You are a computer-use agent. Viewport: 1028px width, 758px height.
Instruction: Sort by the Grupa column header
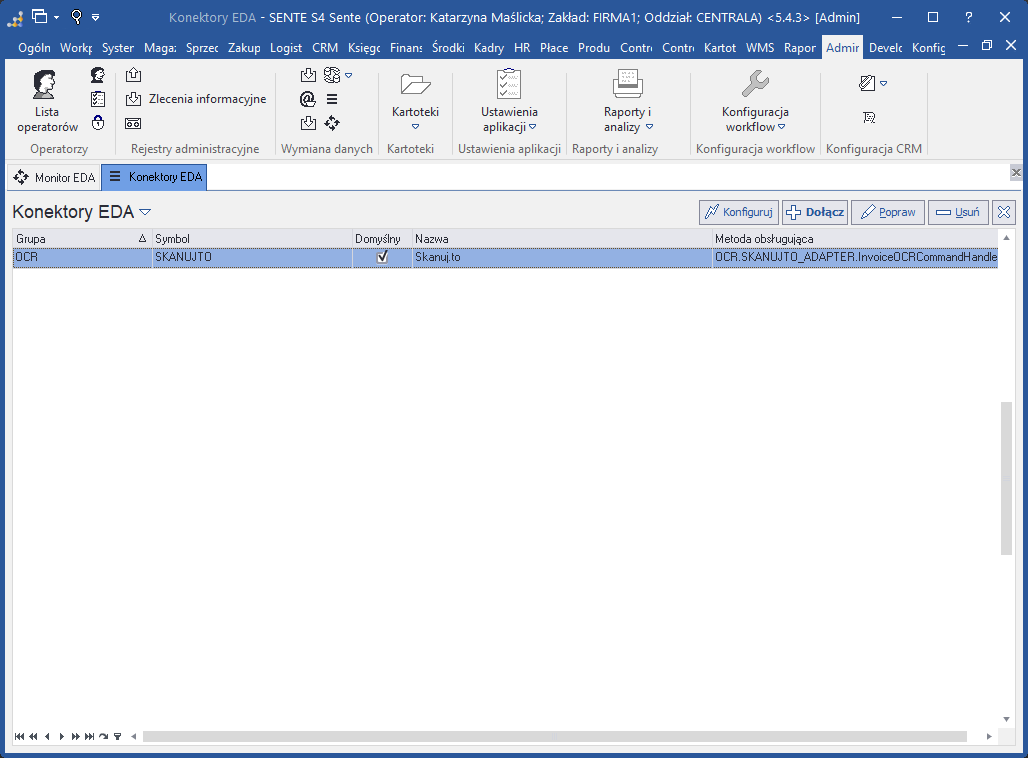pos(83,239)
